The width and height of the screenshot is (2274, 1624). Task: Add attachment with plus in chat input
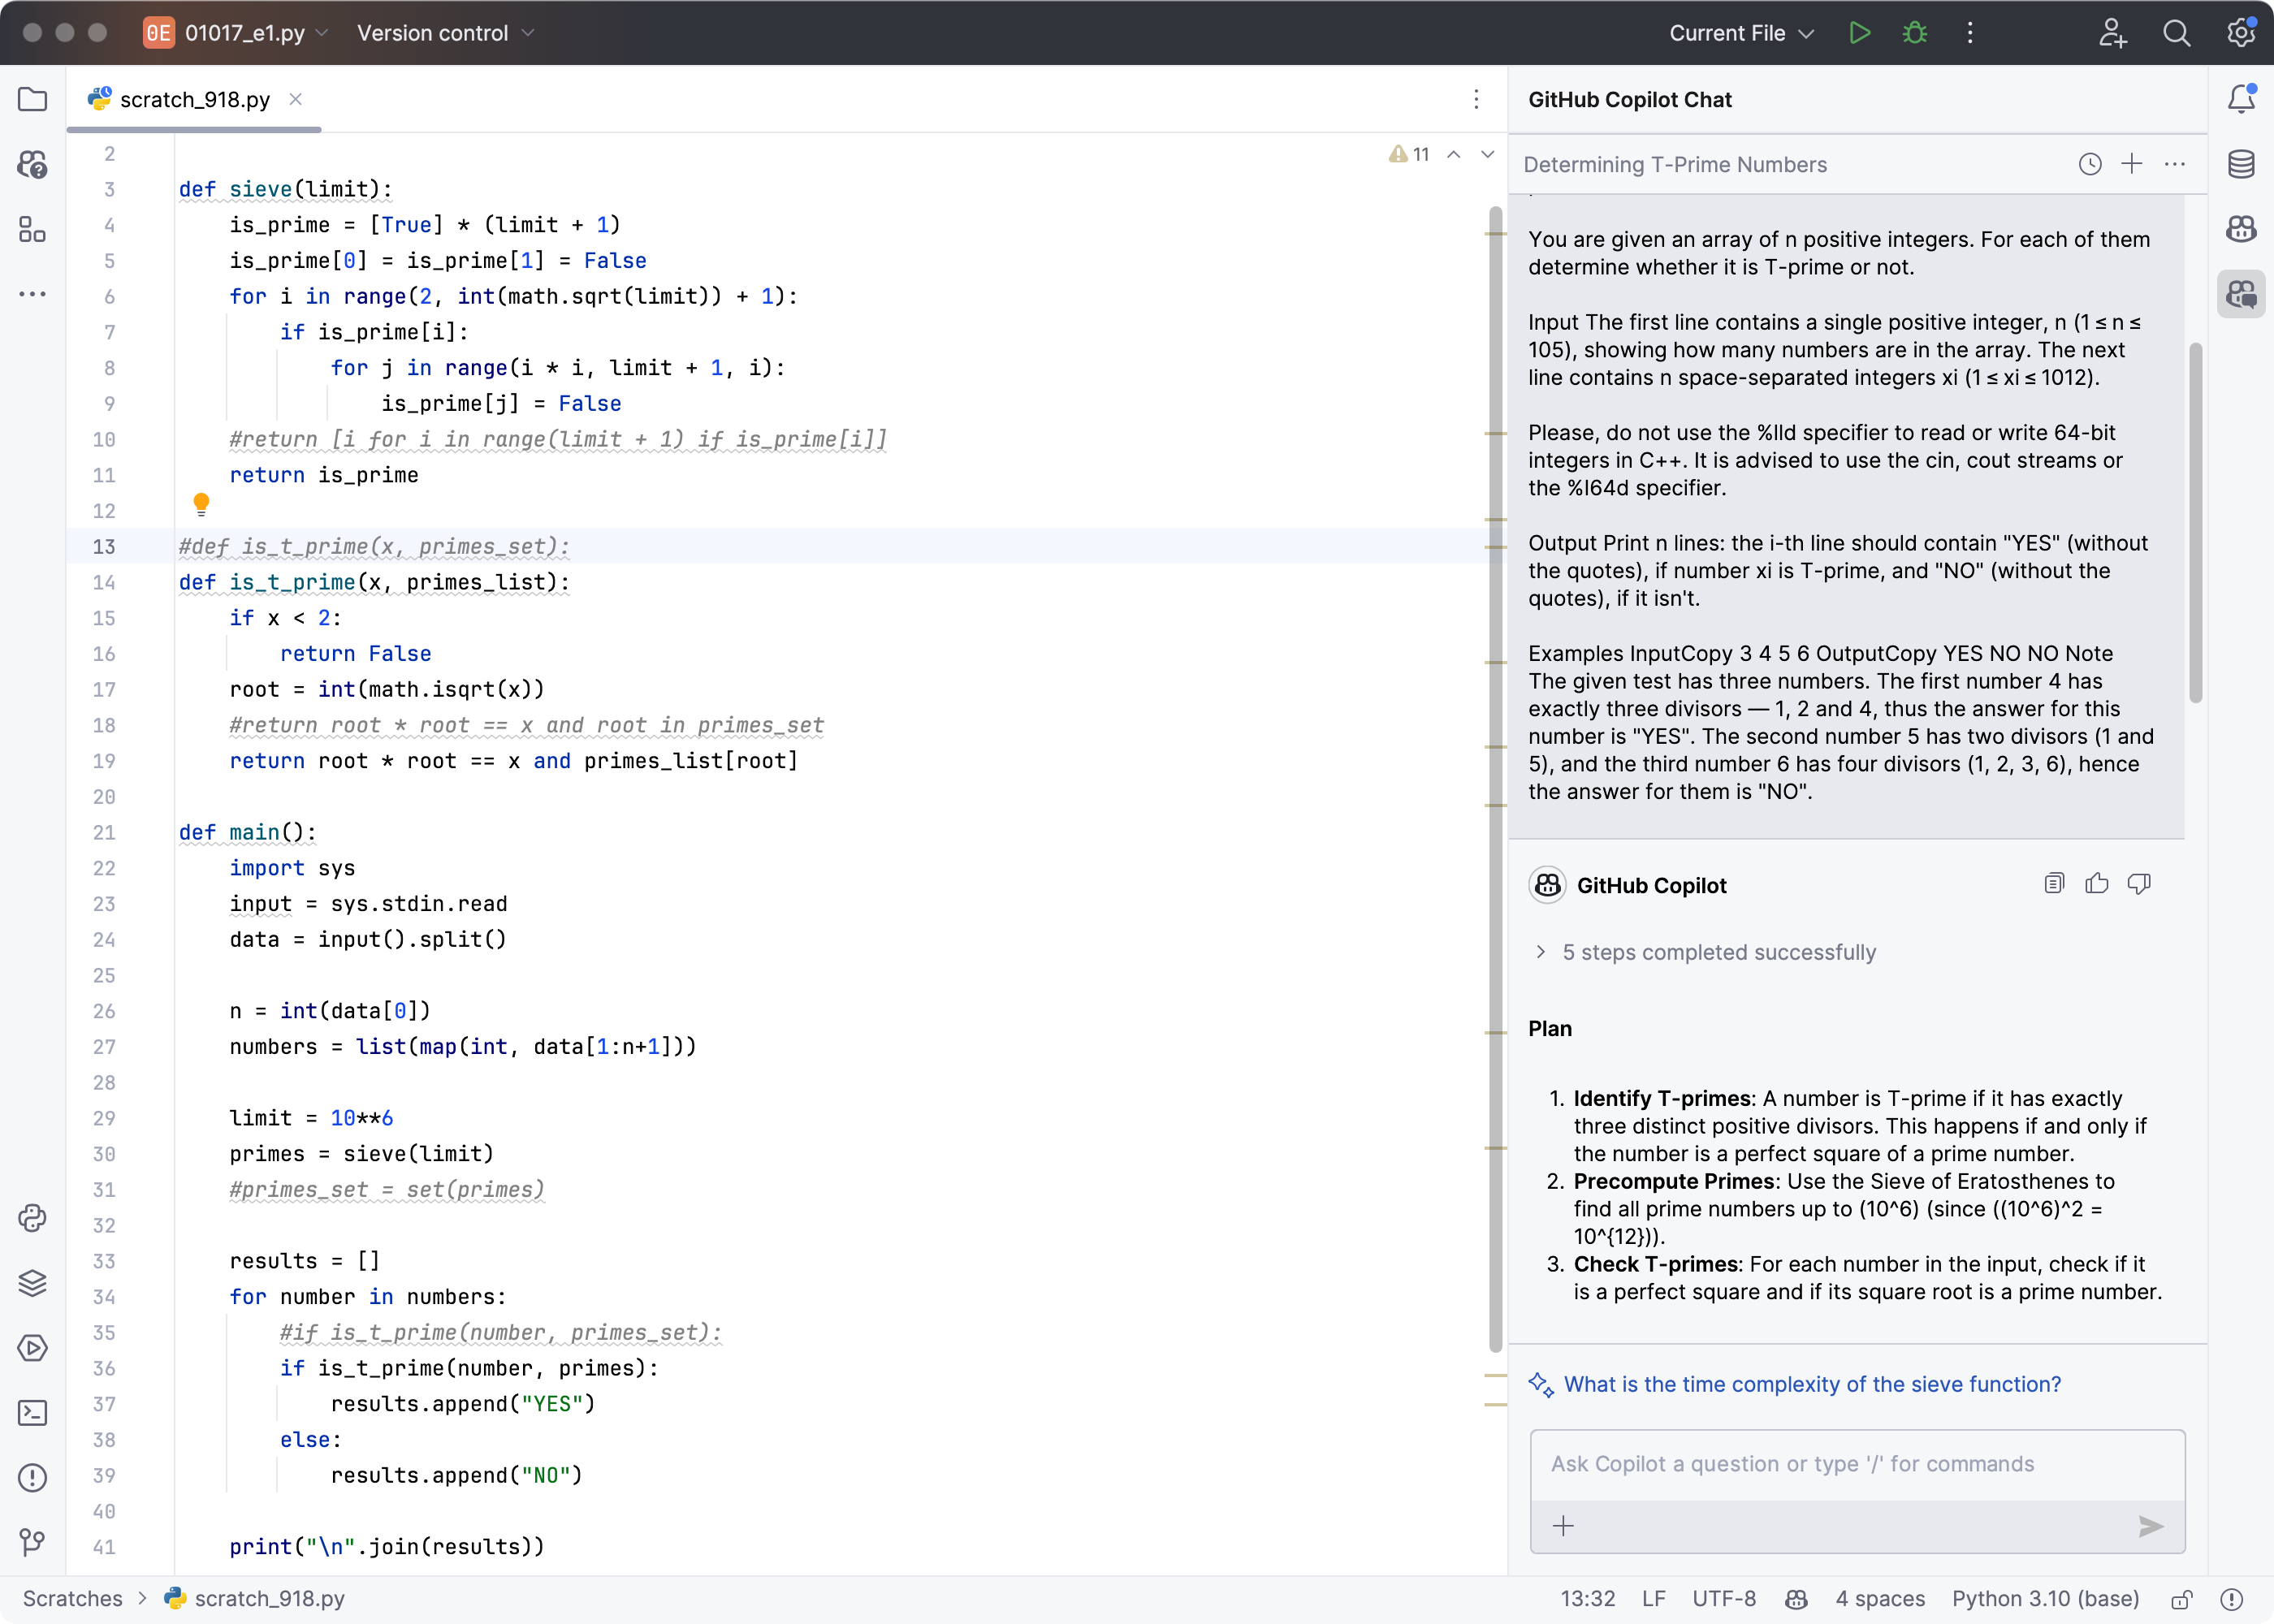(1564, 1526)
